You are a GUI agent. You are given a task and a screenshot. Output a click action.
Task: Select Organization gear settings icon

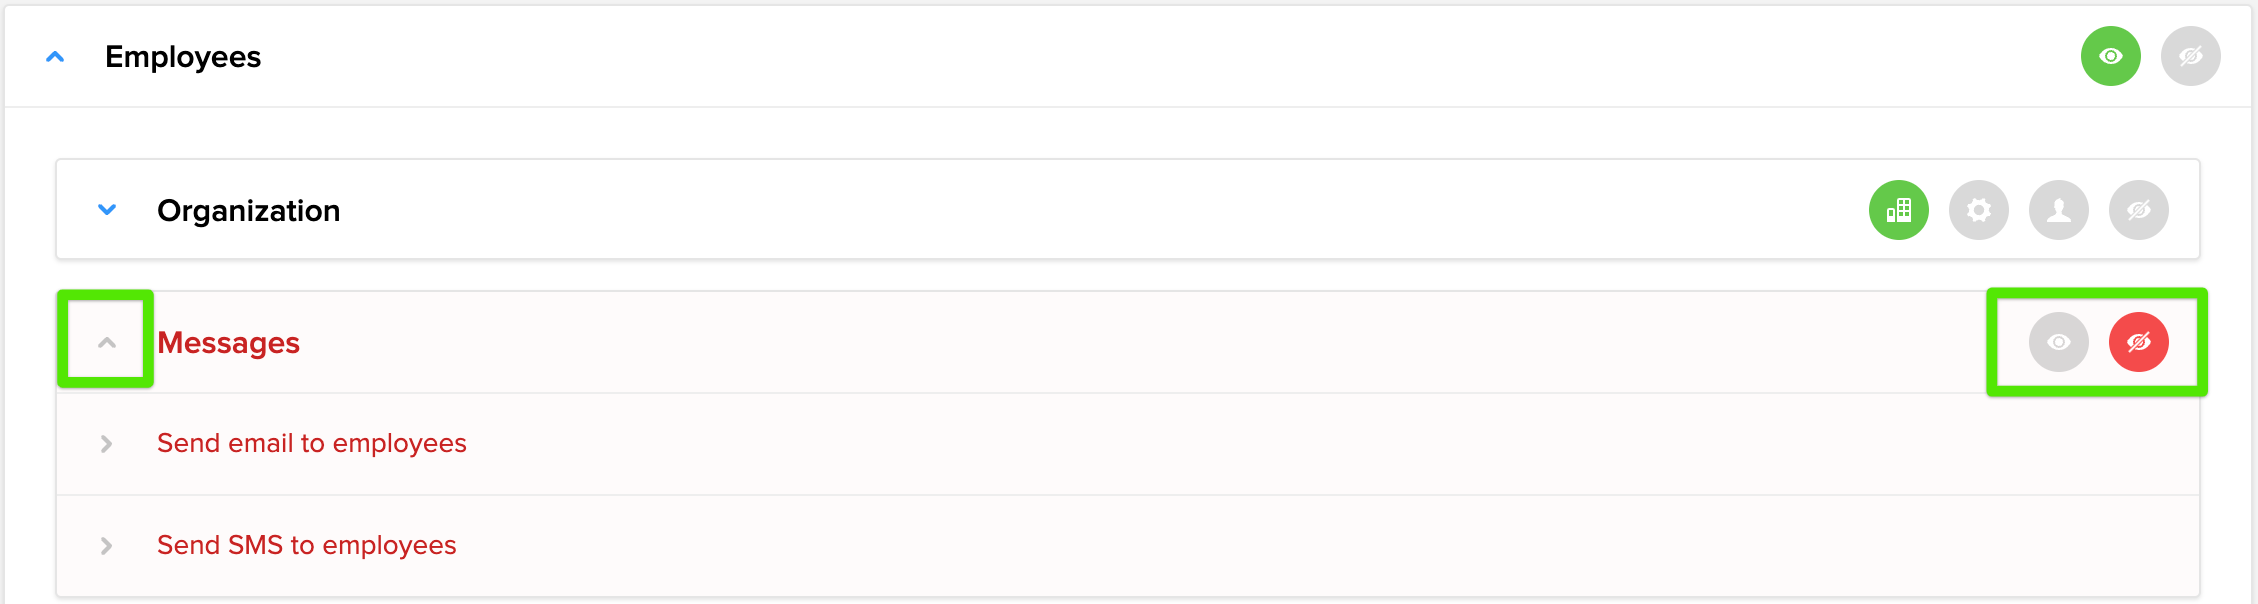[1978, 210]
